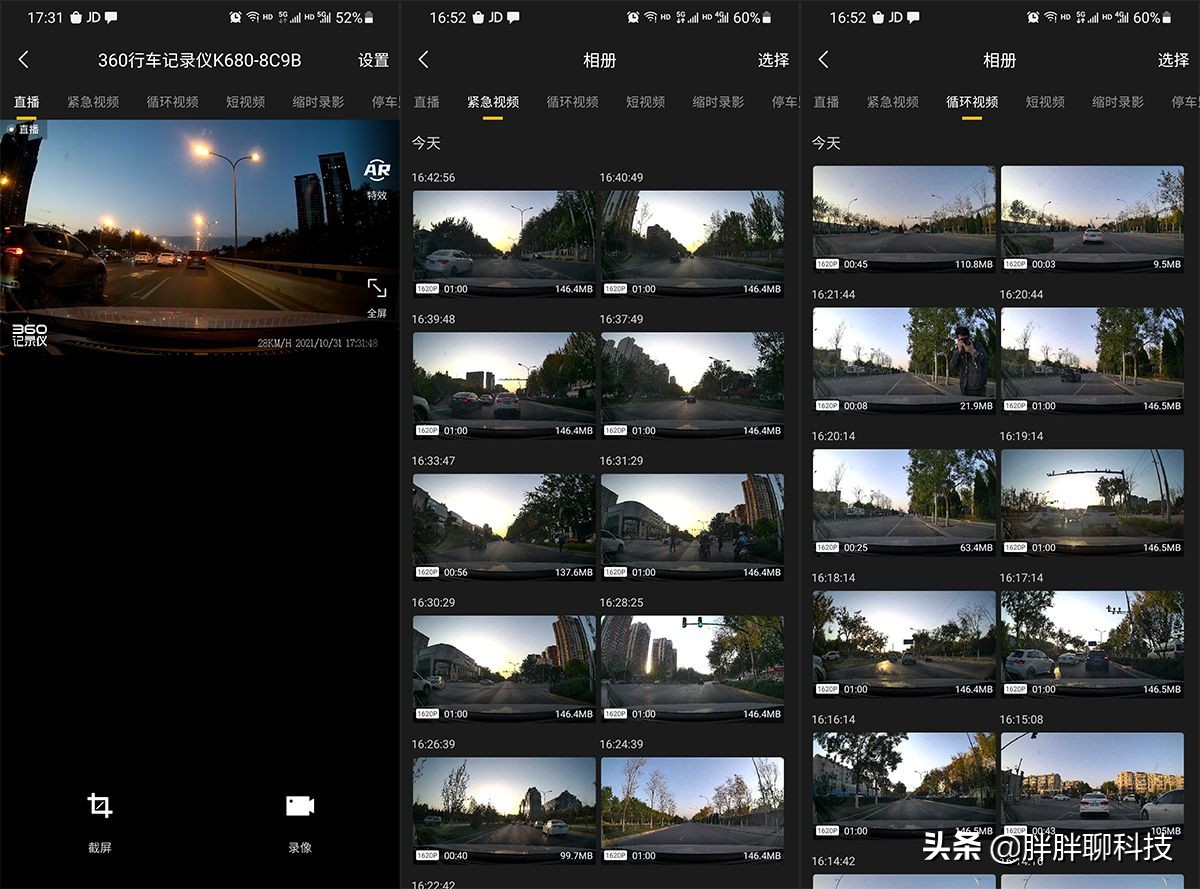Switch to 缩时录影 tab on the live view screen
Screen dimensions: 1200x889
tap(318, 102)
